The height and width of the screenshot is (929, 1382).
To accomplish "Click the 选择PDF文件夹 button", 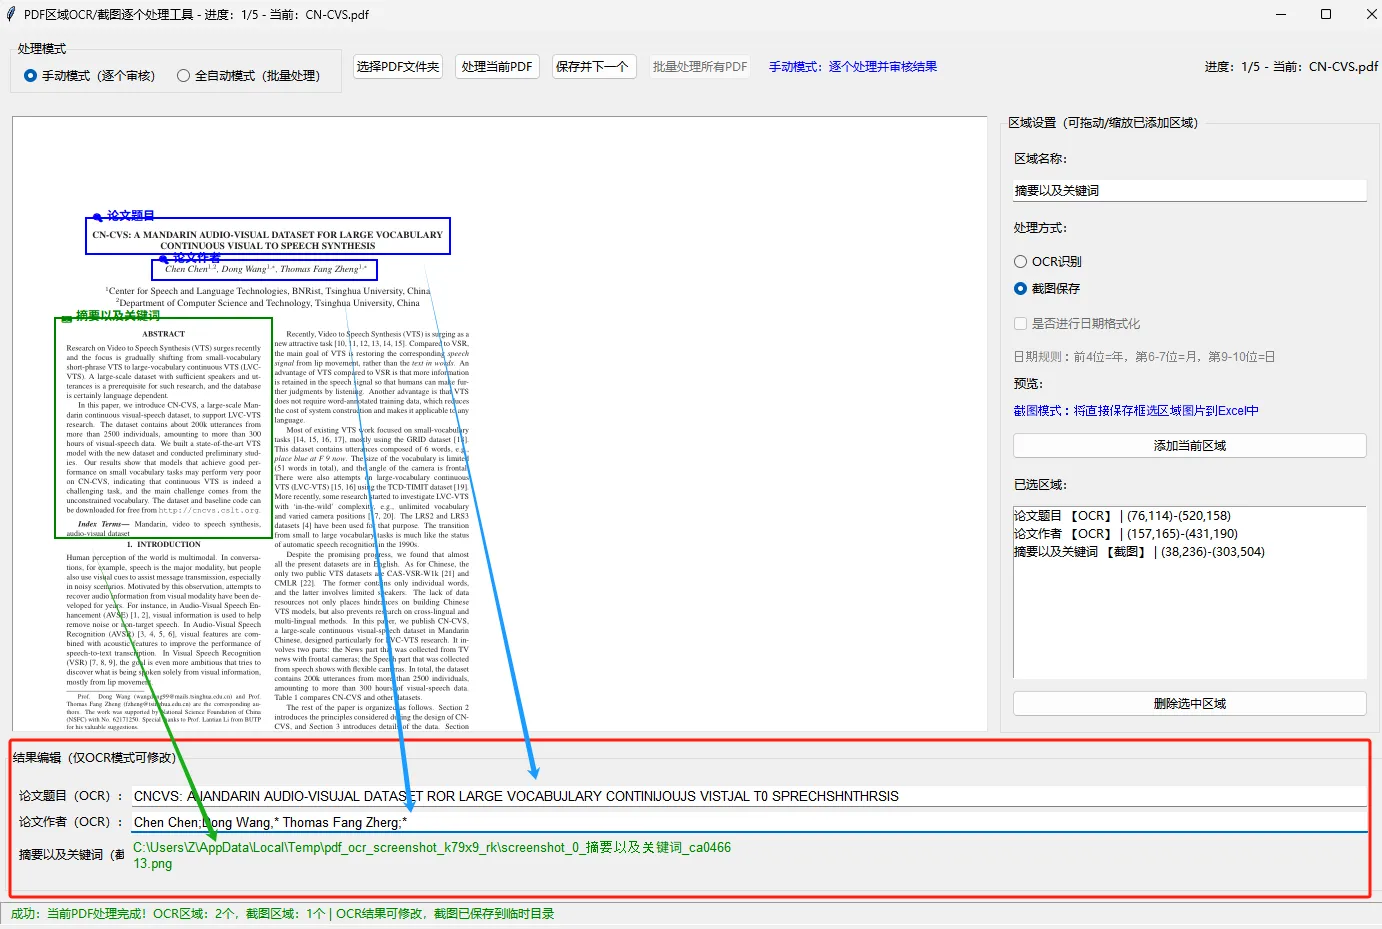I will coord(396,65).
